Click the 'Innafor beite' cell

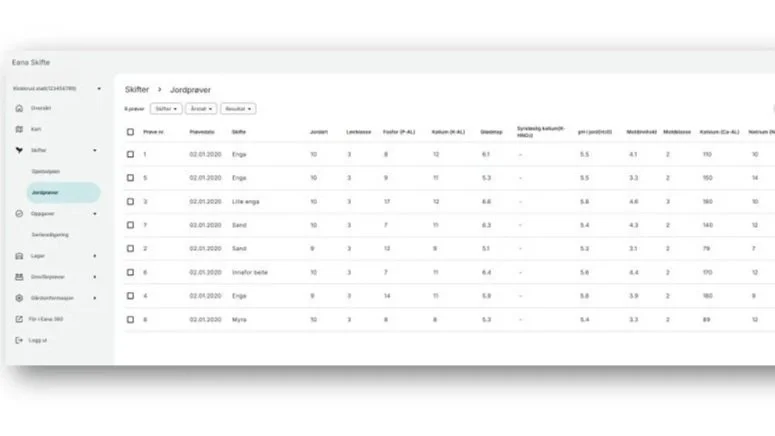point(250,272)
